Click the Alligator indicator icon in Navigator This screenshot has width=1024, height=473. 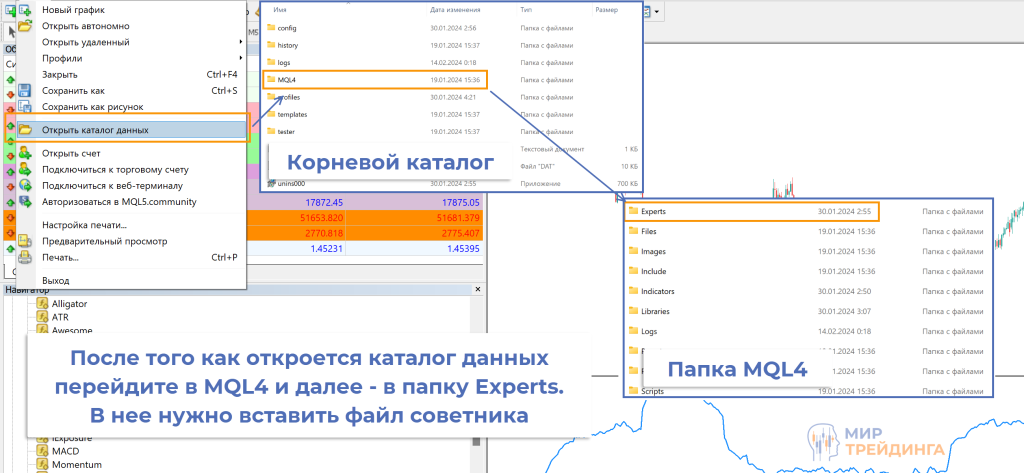click(43, 303)
